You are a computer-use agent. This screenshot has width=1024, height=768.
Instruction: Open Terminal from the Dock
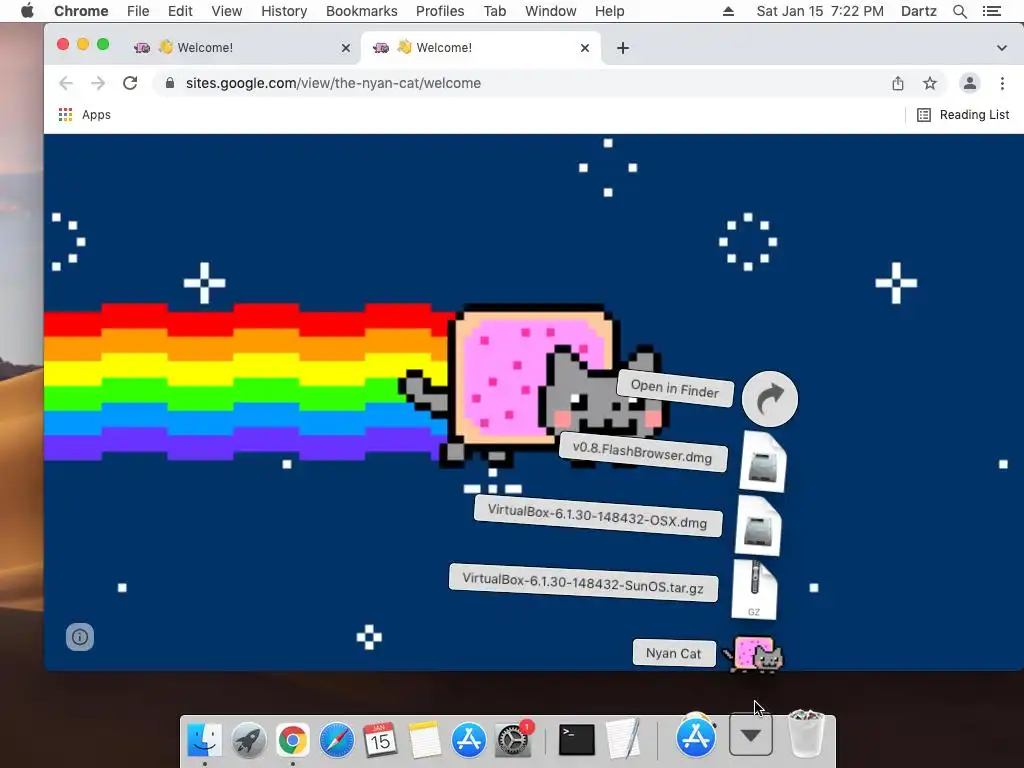pos(577,740)
